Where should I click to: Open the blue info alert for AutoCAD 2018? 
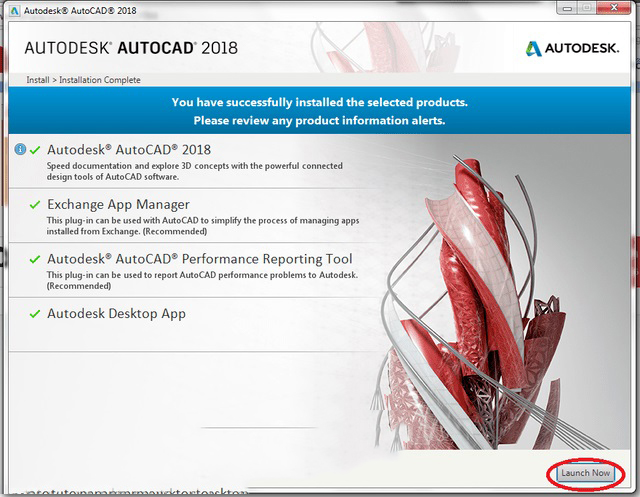tap(20, 149)
